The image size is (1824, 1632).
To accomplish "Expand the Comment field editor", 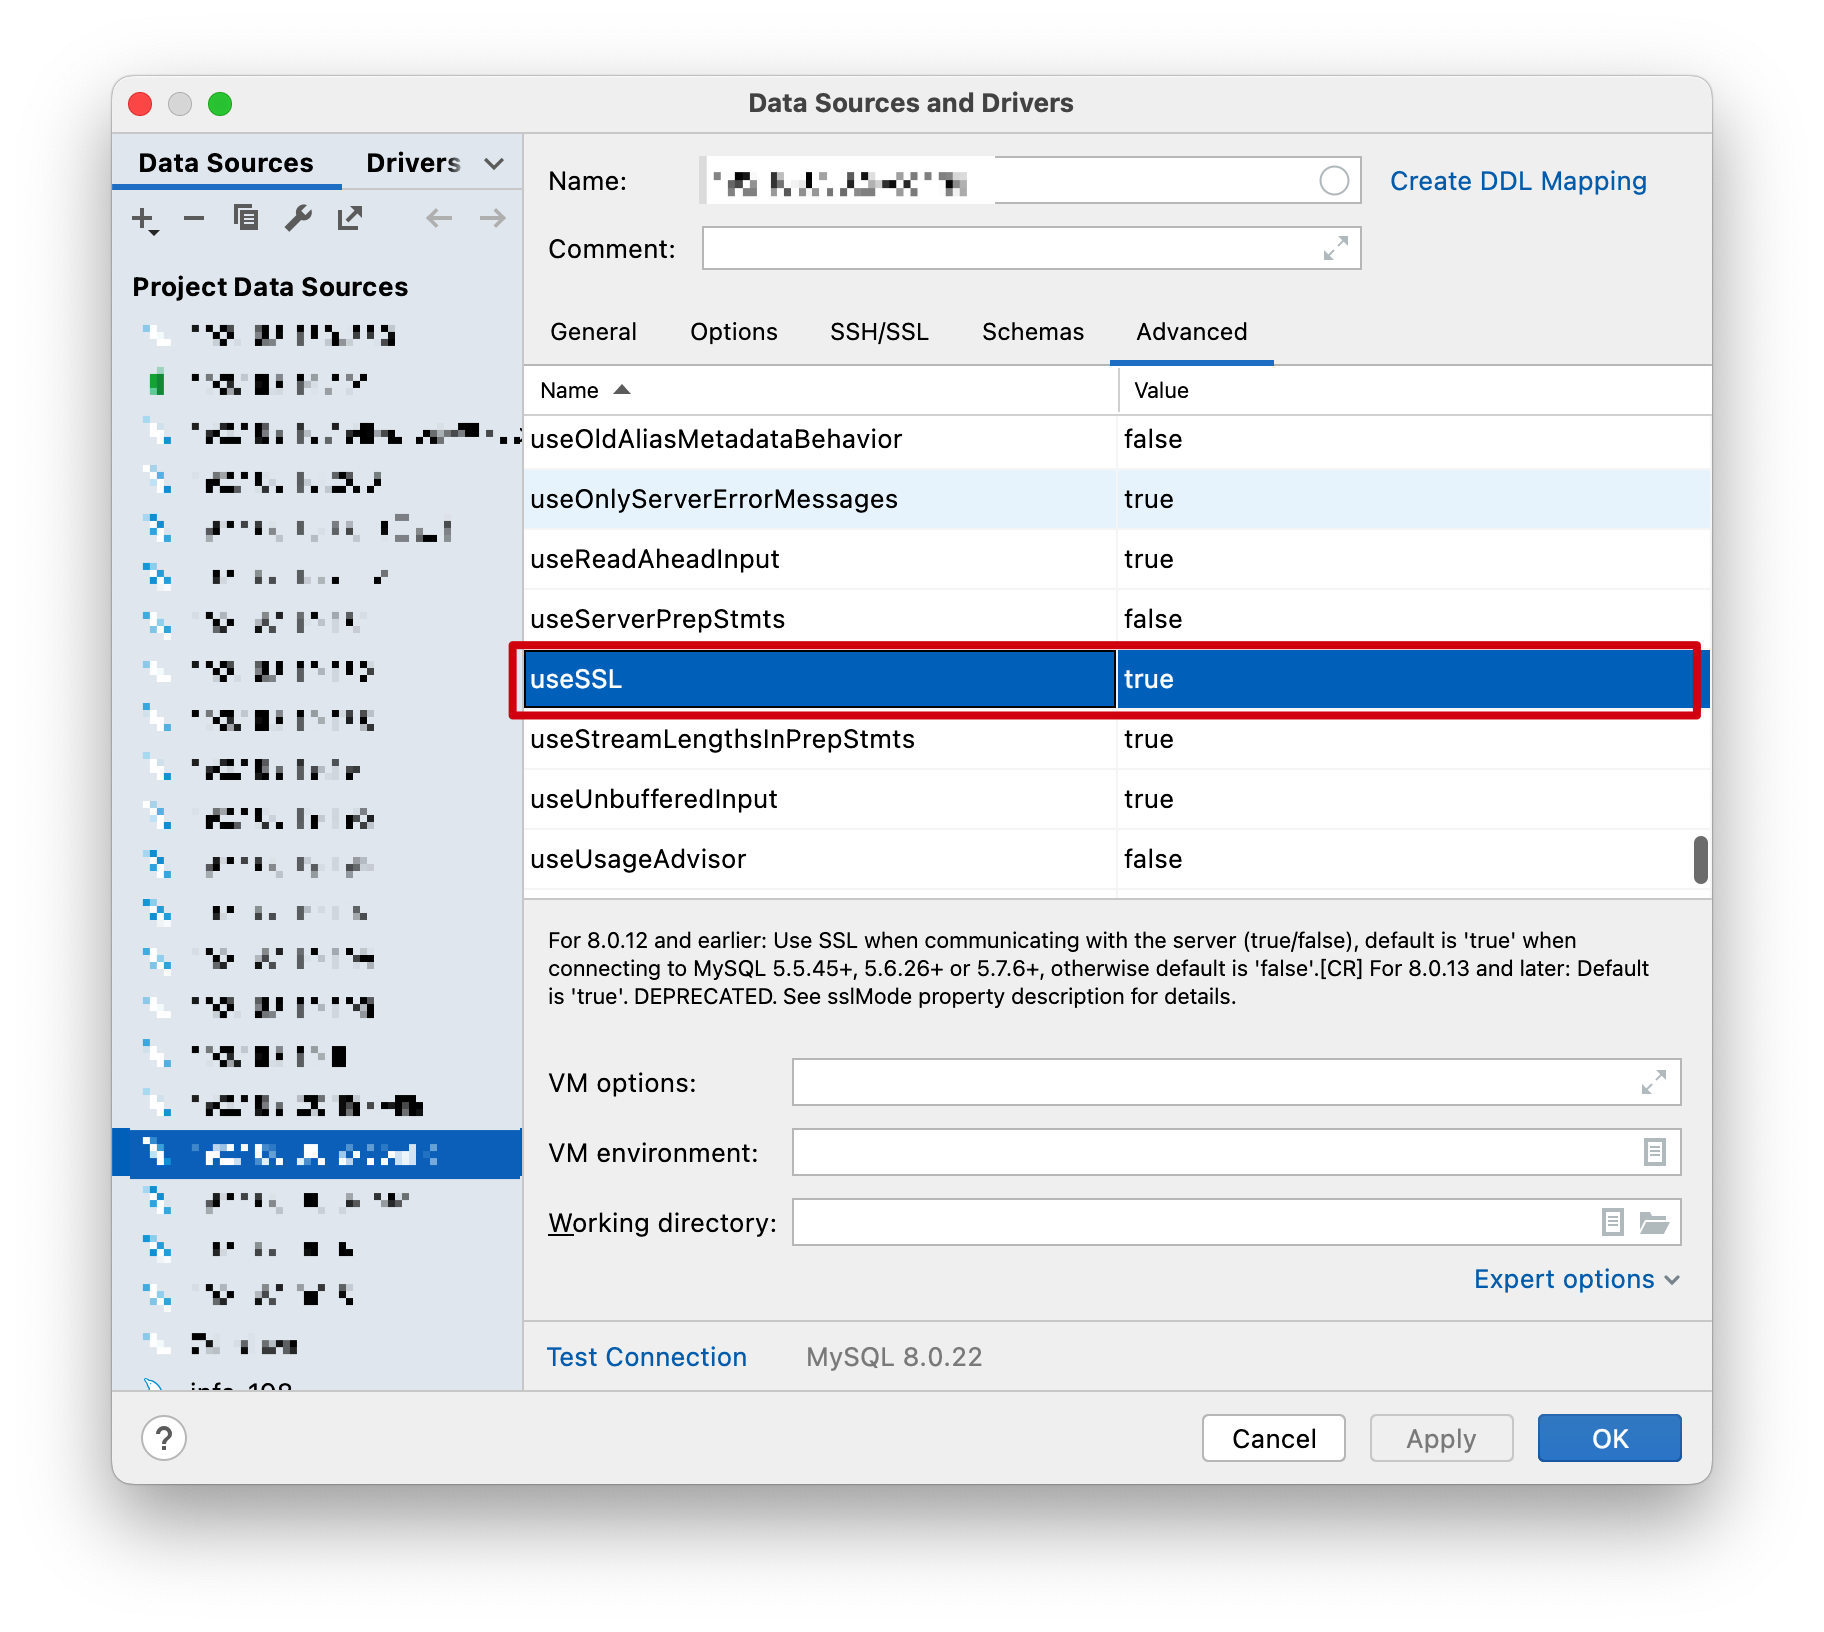I will pyautogui.click(x=1335, y=248).
